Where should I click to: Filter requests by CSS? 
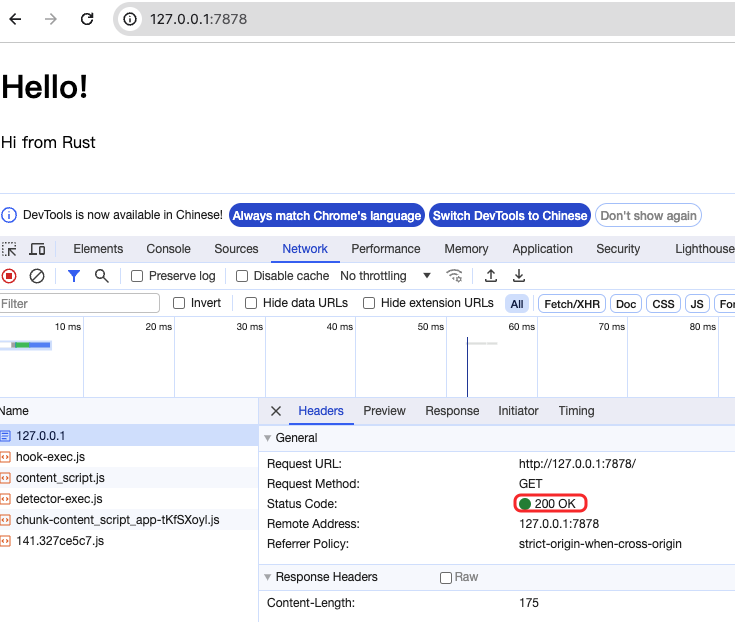pyautogui.click(x=663, y=304)
